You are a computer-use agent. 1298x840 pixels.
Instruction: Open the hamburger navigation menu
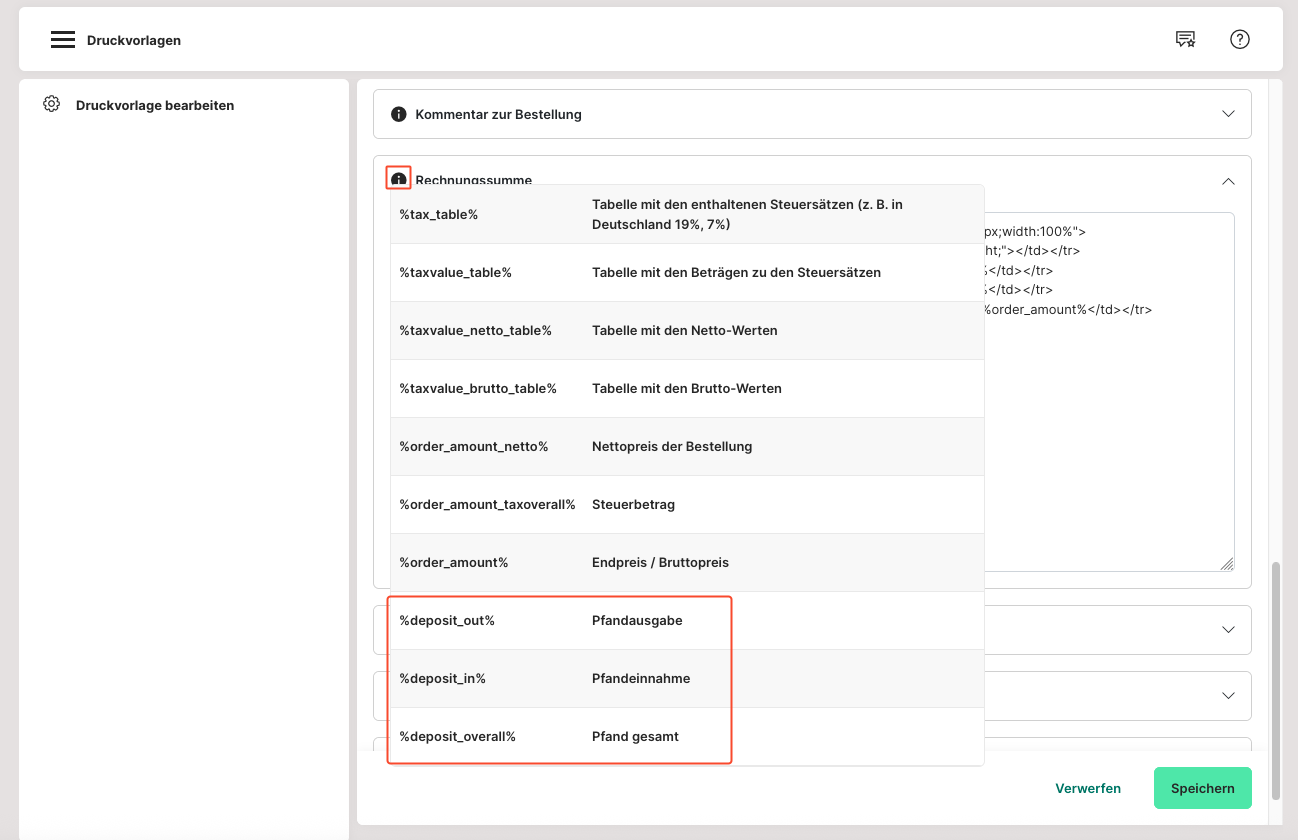63,40
